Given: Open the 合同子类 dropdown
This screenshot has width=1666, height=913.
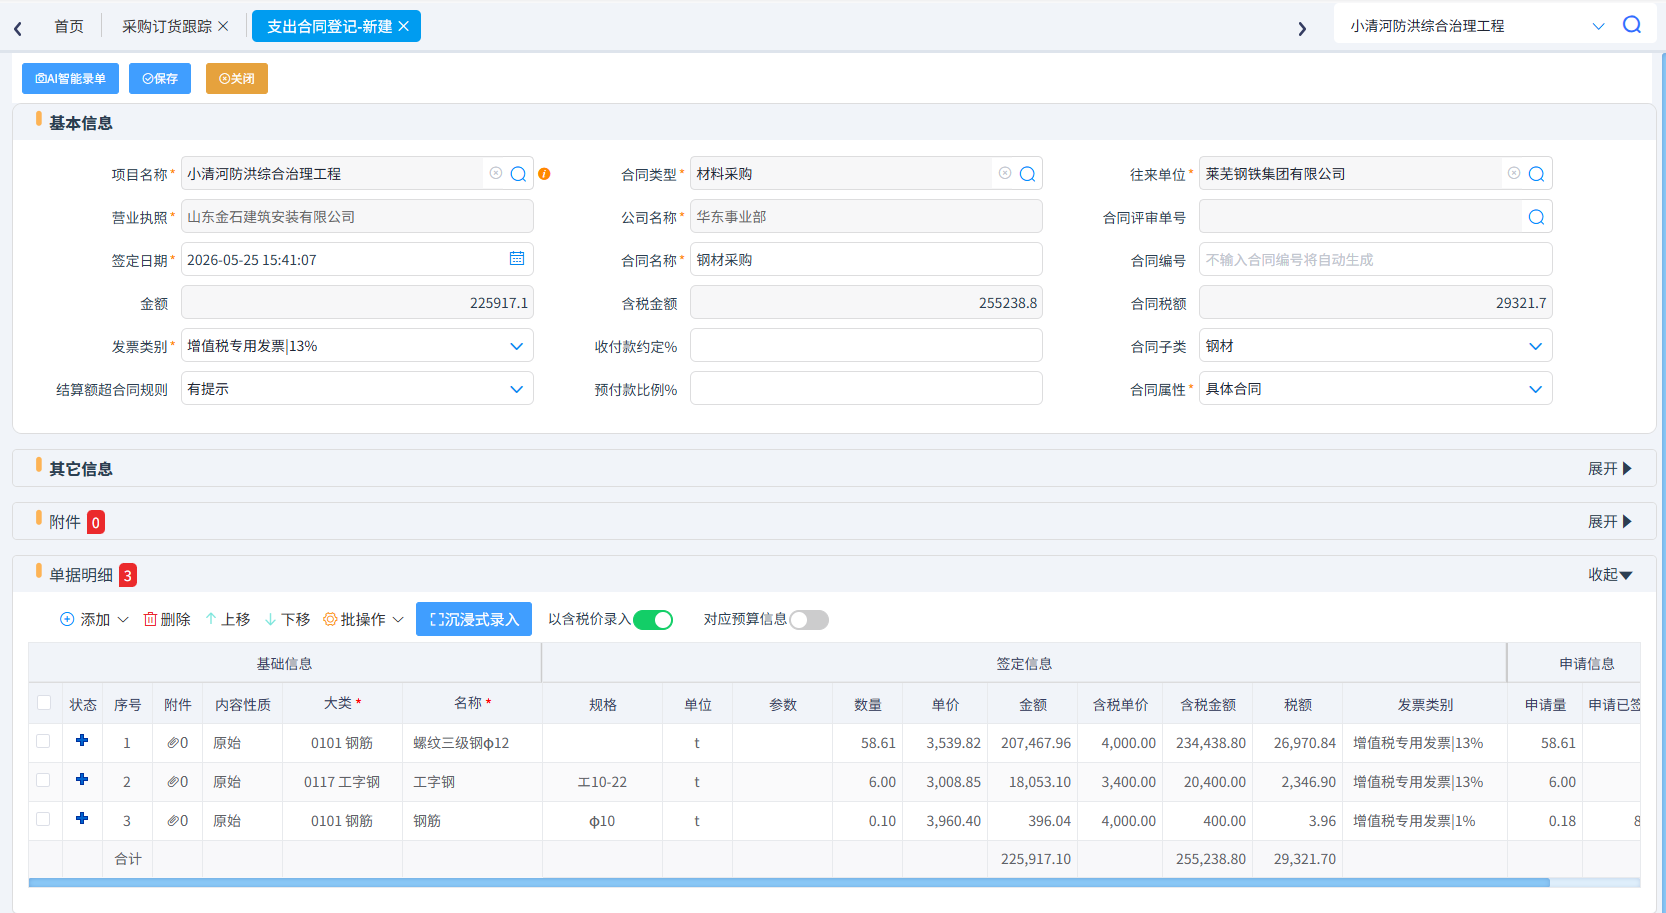Looking at the screenshot, I should [x=1375, y=346].
